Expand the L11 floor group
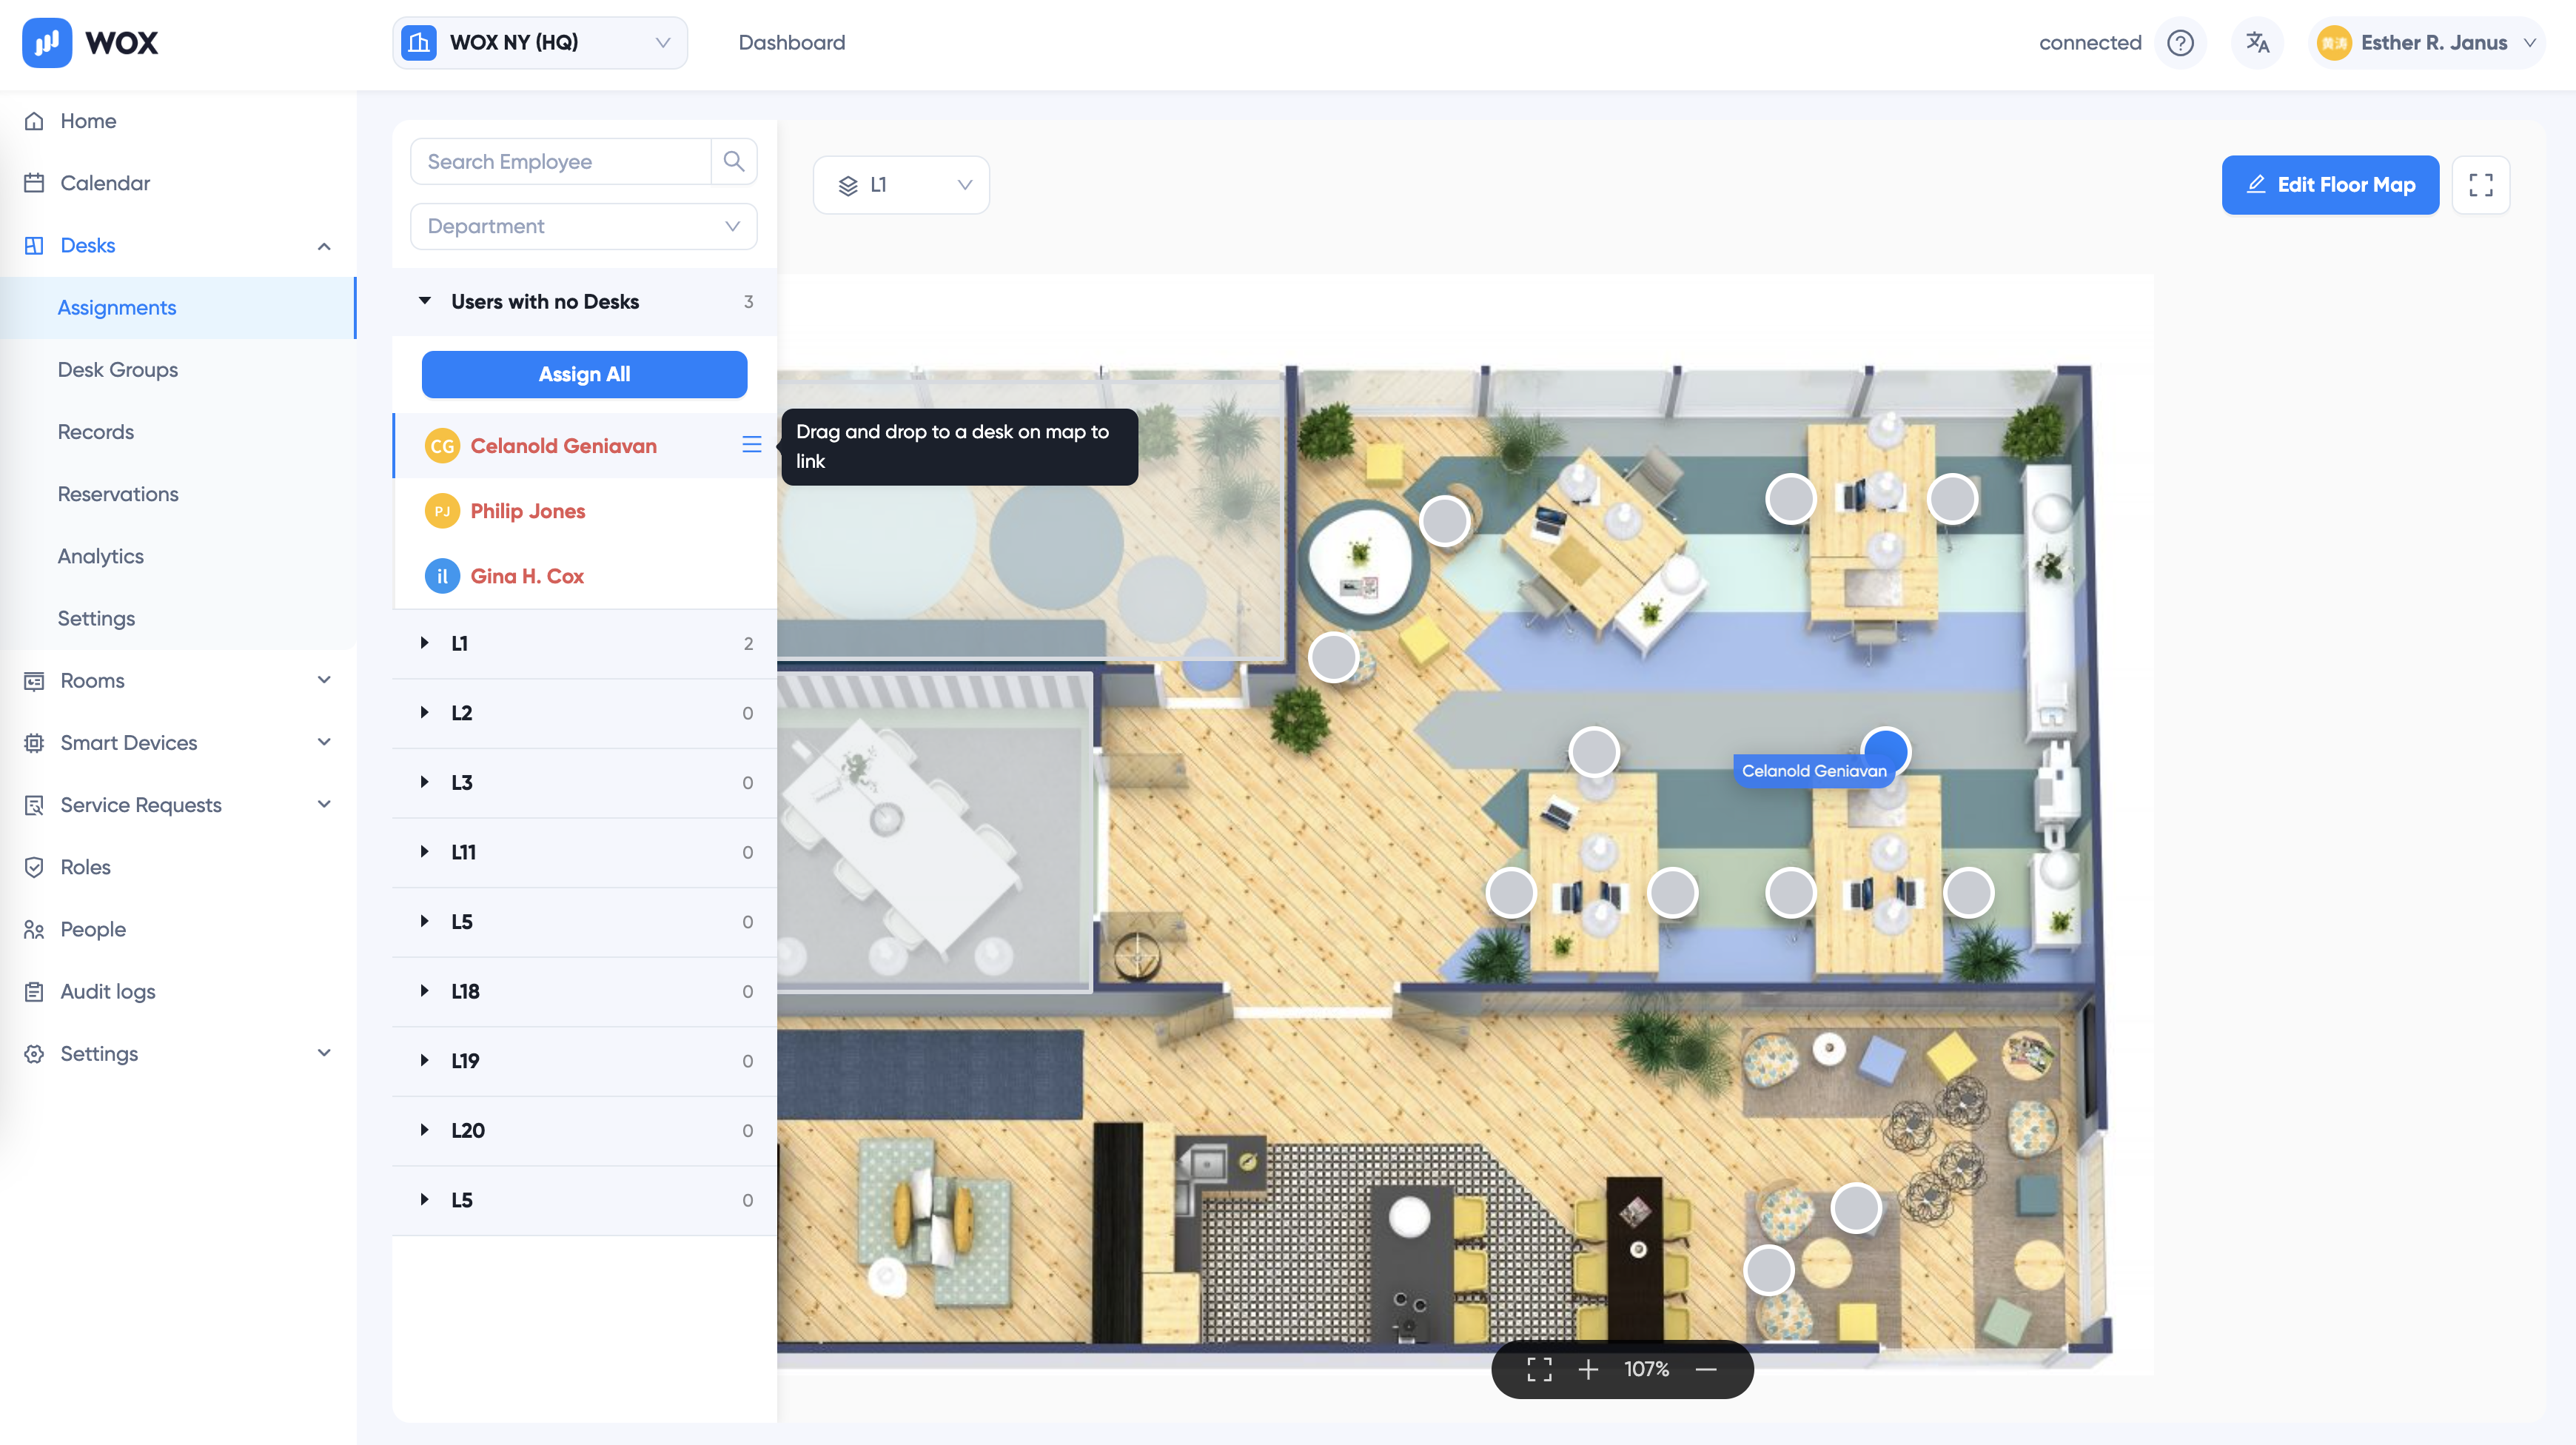This screenshot has width=2576, height=1445. [x=585, y=852]
